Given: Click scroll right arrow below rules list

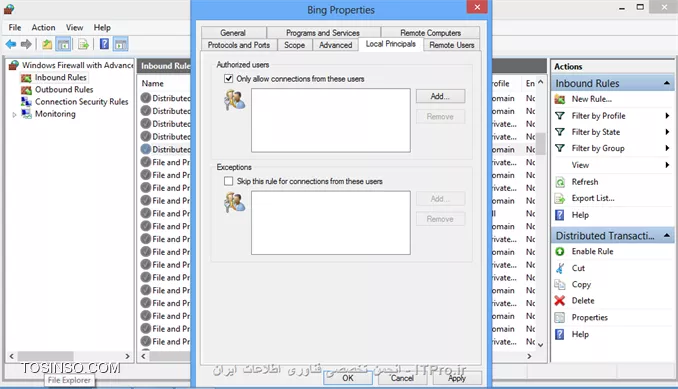Looking at the screenshot, I should pos(529,356).
